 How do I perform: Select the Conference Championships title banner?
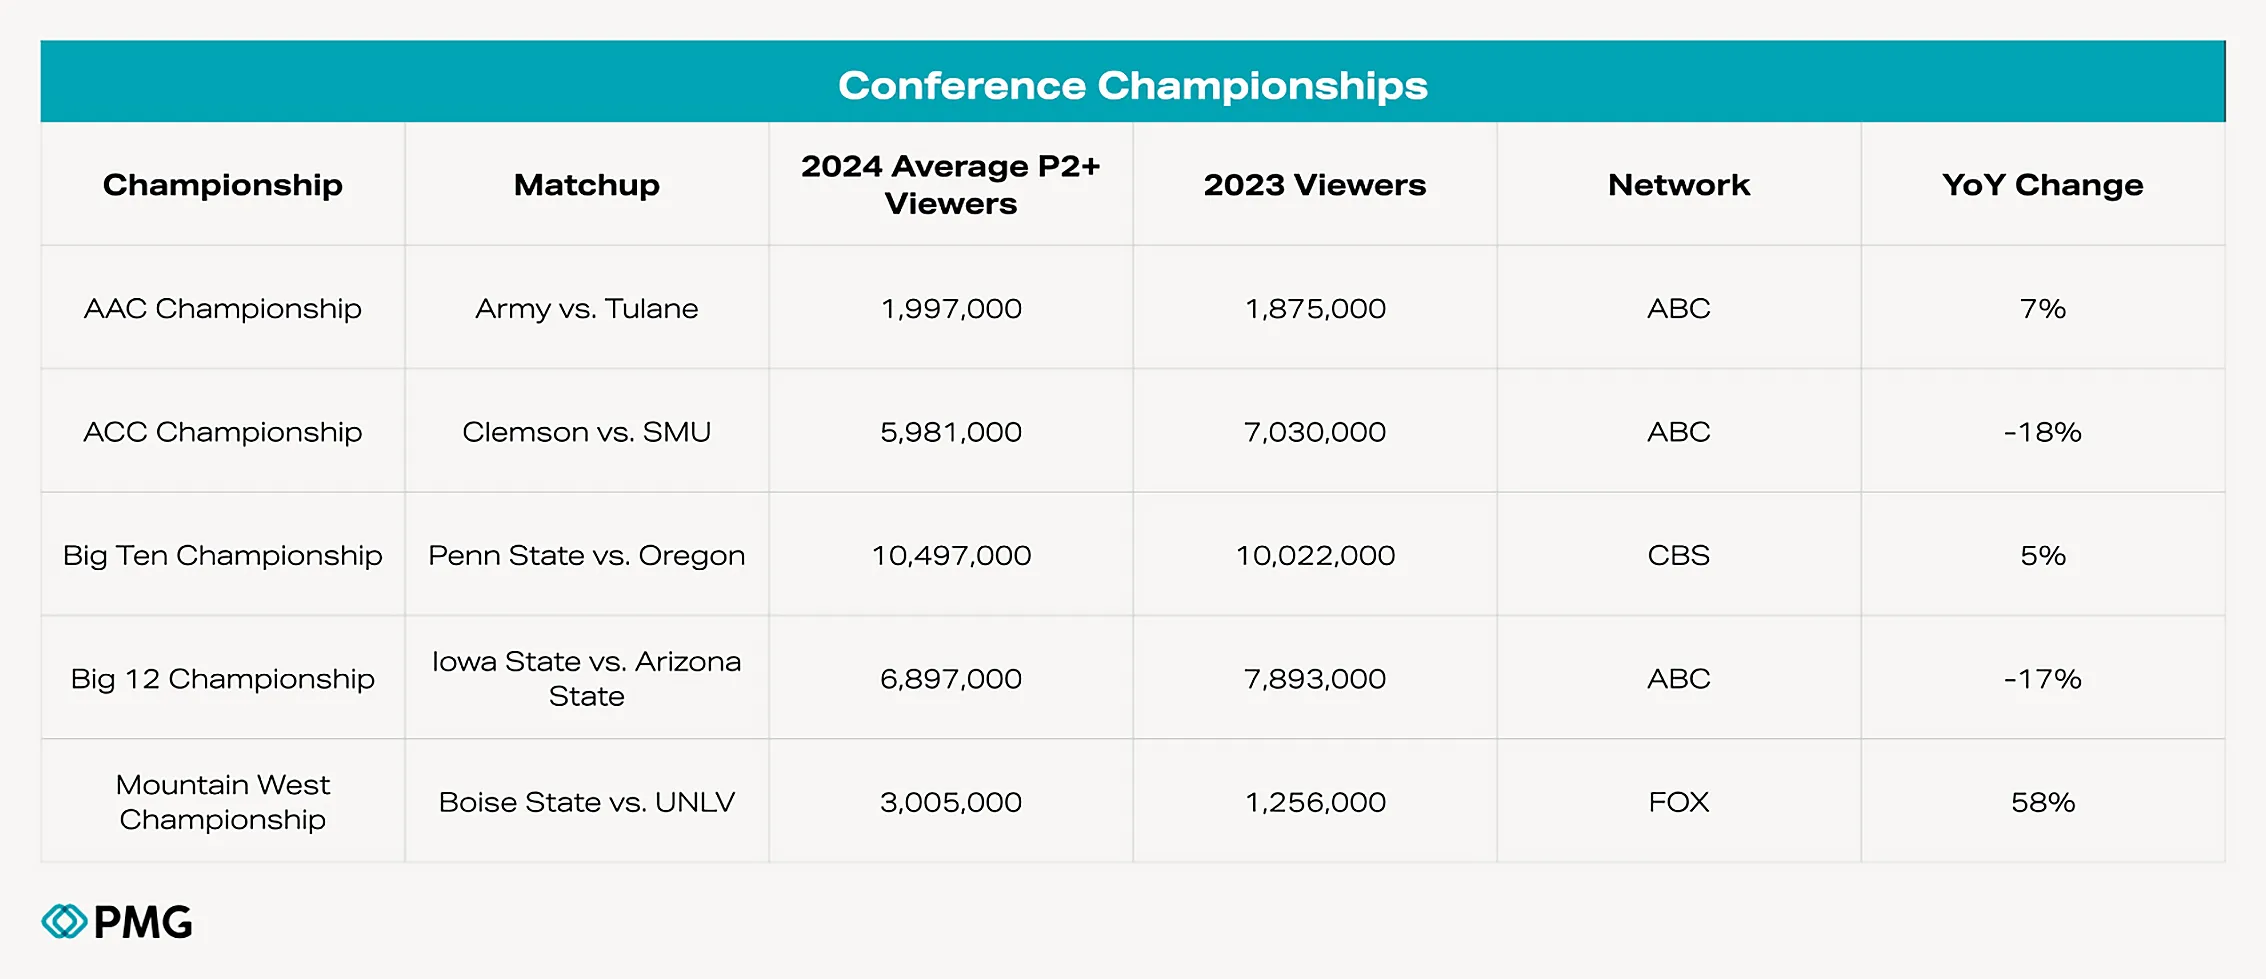pos(1133,82)
